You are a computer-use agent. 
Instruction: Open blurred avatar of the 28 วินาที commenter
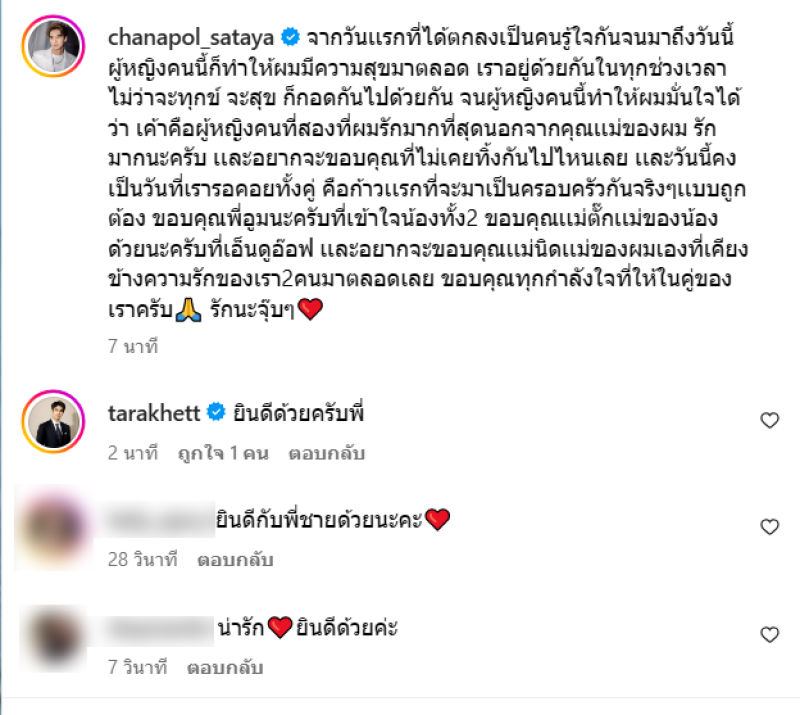[x=54, y=528]
